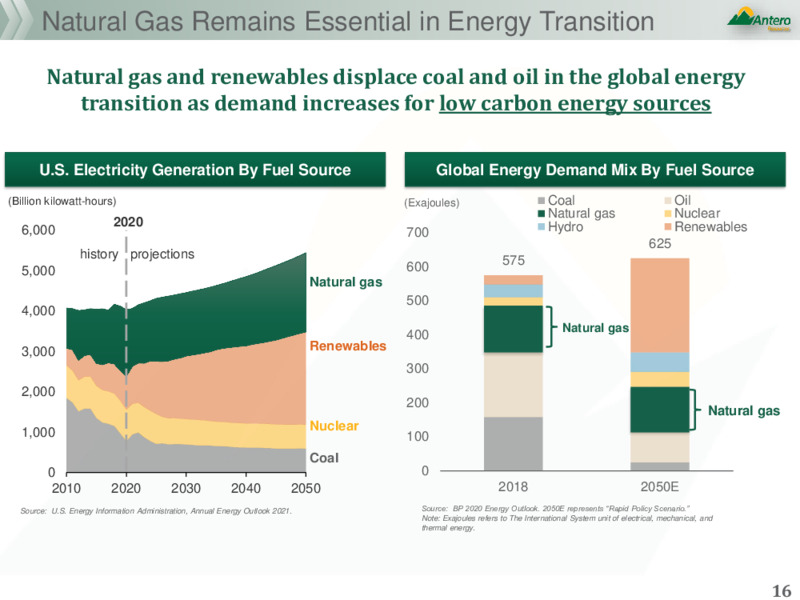Click the 'Global Energy Demand Mix By Fuel Source' header

(595, 169)
